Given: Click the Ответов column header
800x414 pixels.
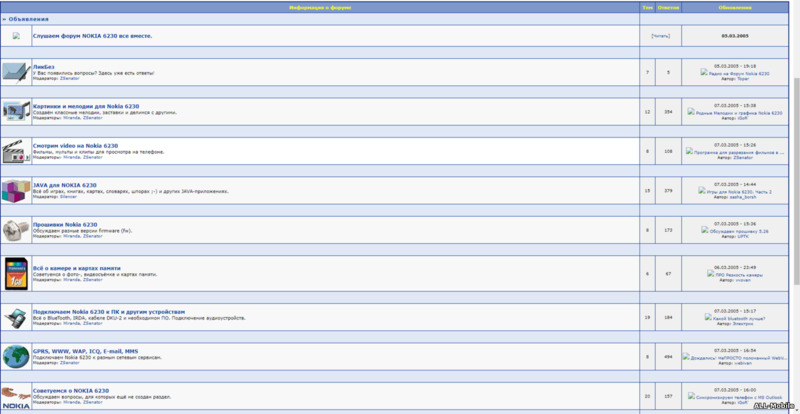Looking at the screenshot, I should (668, 8).
